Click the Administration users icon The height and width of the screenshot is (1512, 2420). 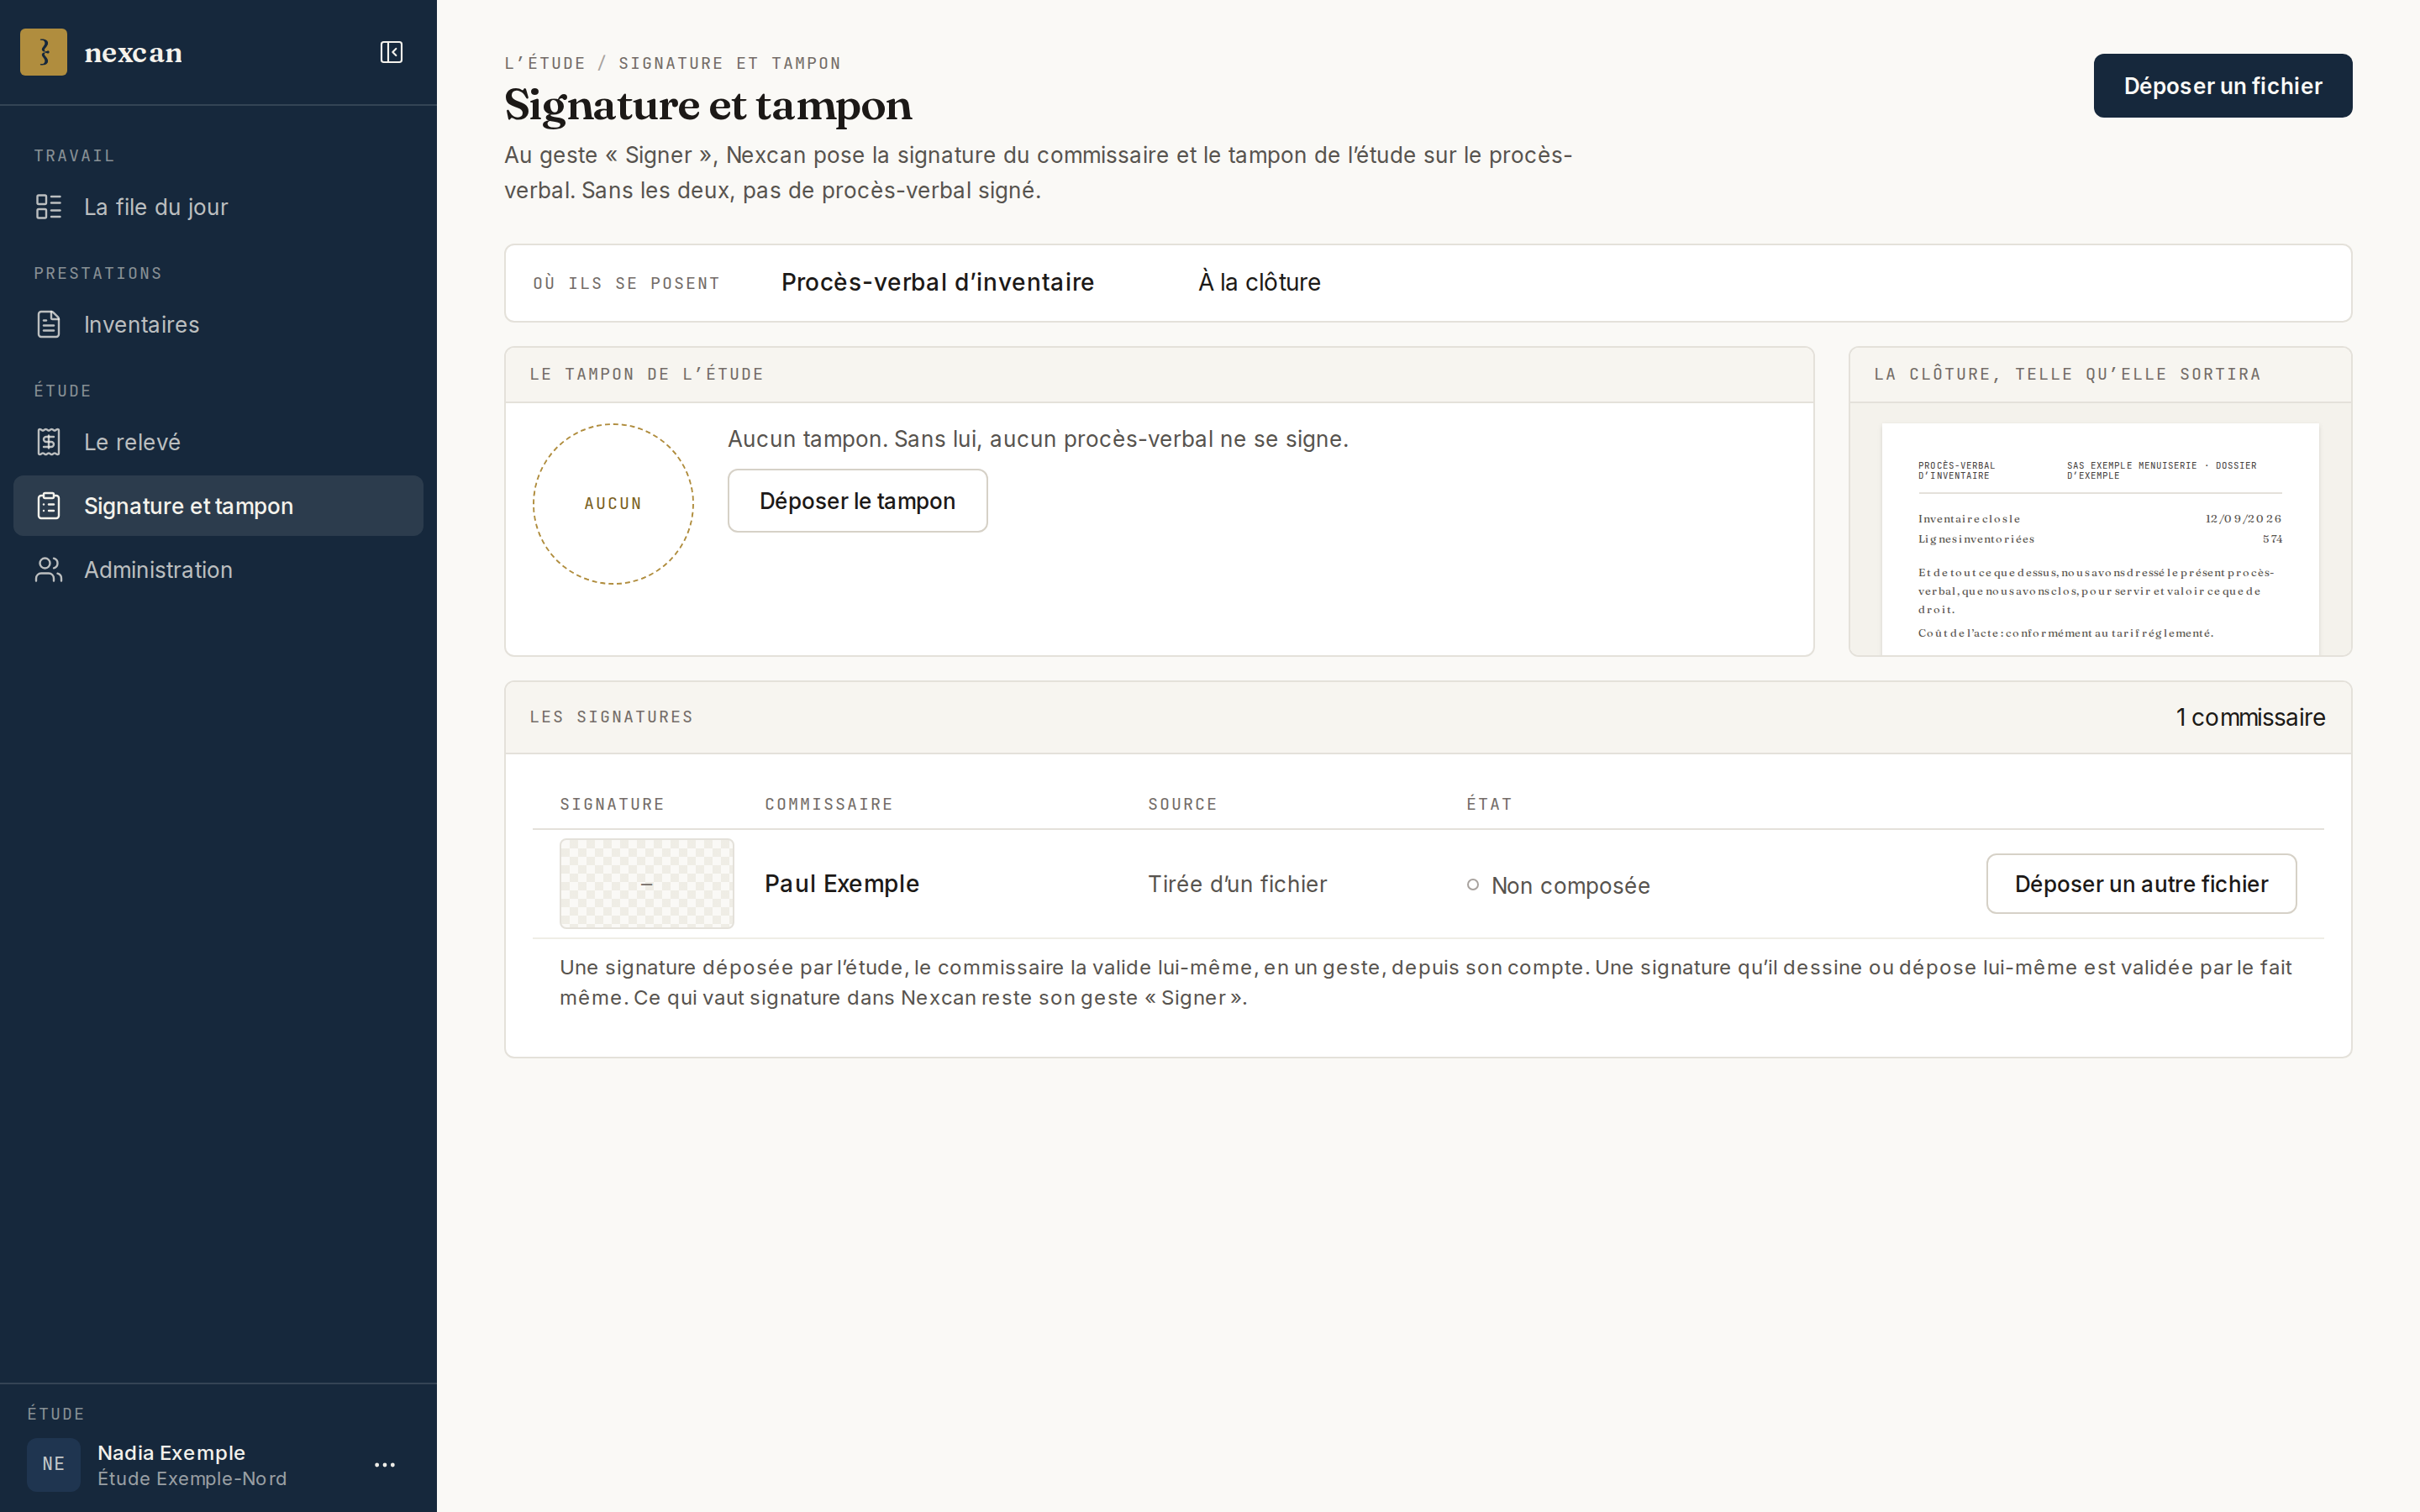[x=49, y=570]
